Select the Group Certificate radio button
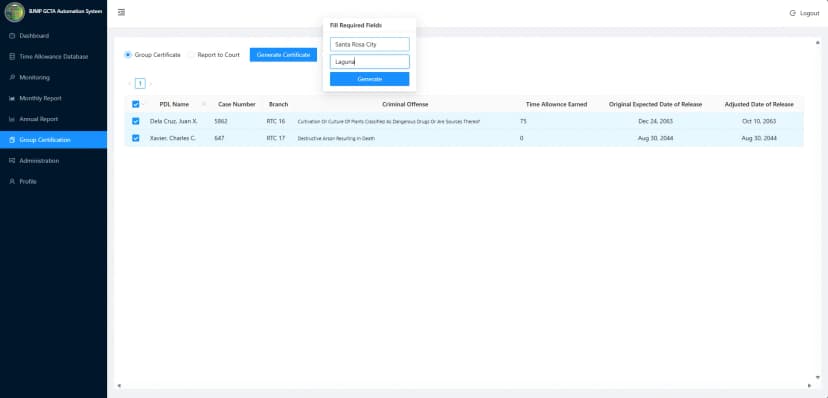 [128, 55]
